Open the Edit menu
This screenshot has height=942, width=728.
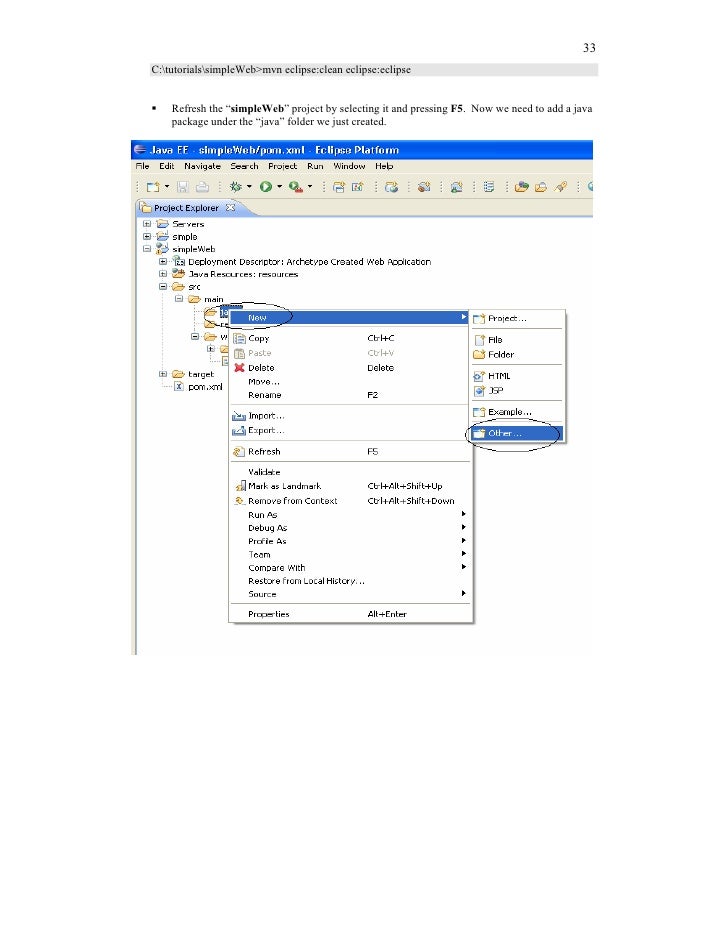click(166, 166)
